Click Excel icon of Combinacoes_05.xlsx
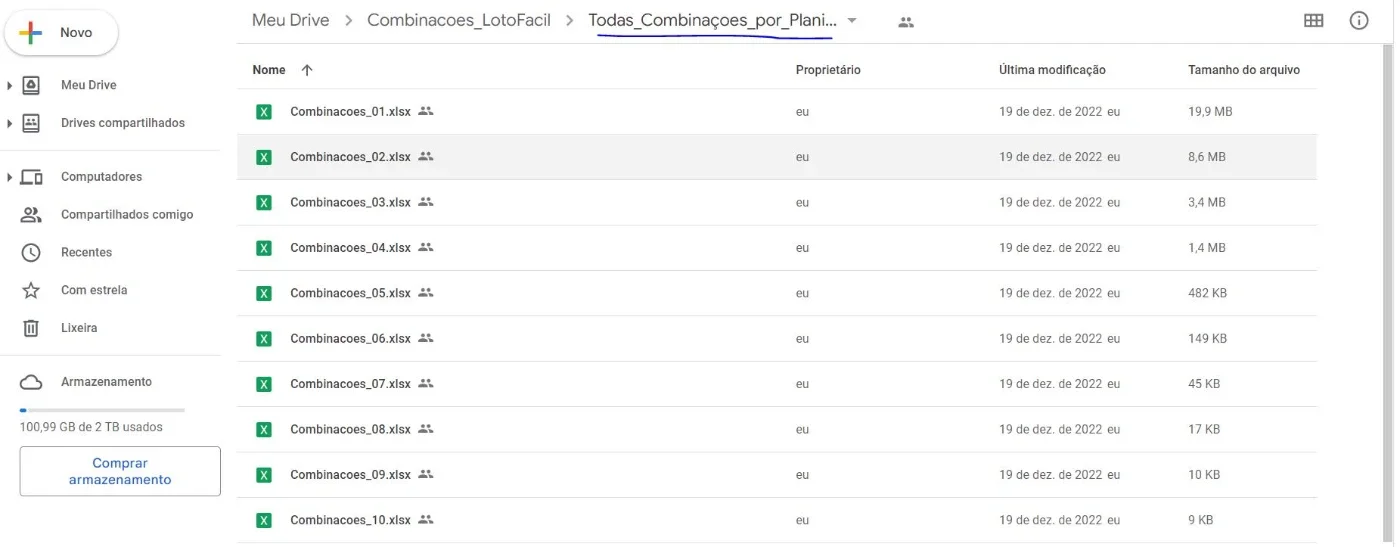 click(x=264, y=293)
